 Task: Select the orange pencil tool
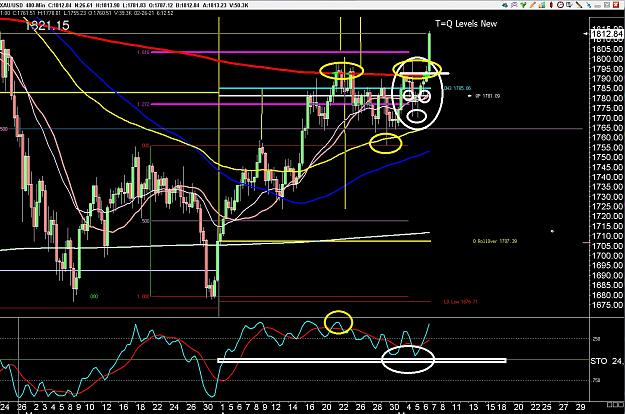[533, 5]
